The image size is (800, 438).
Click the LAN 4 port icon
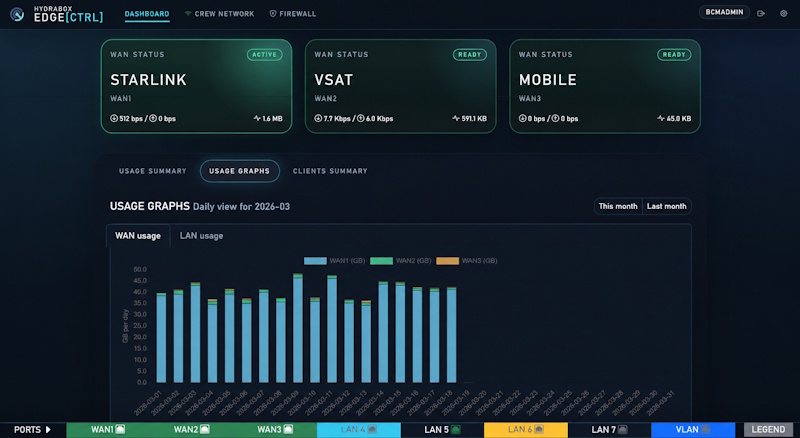click(372, 429)
